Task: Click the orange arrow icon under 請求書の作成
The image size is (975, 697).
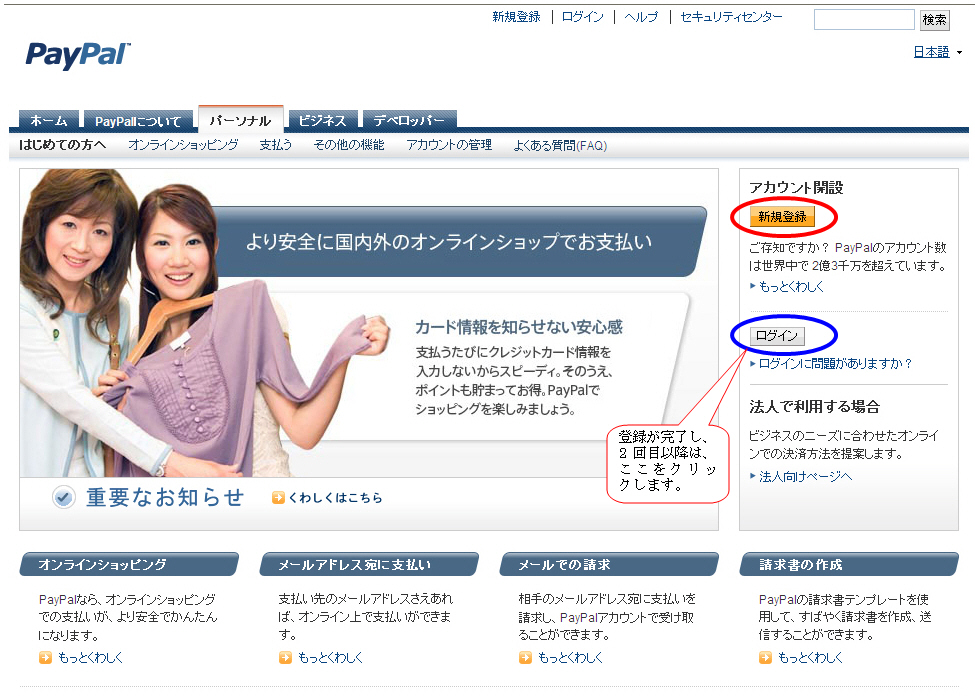Action: coord(765,657)
